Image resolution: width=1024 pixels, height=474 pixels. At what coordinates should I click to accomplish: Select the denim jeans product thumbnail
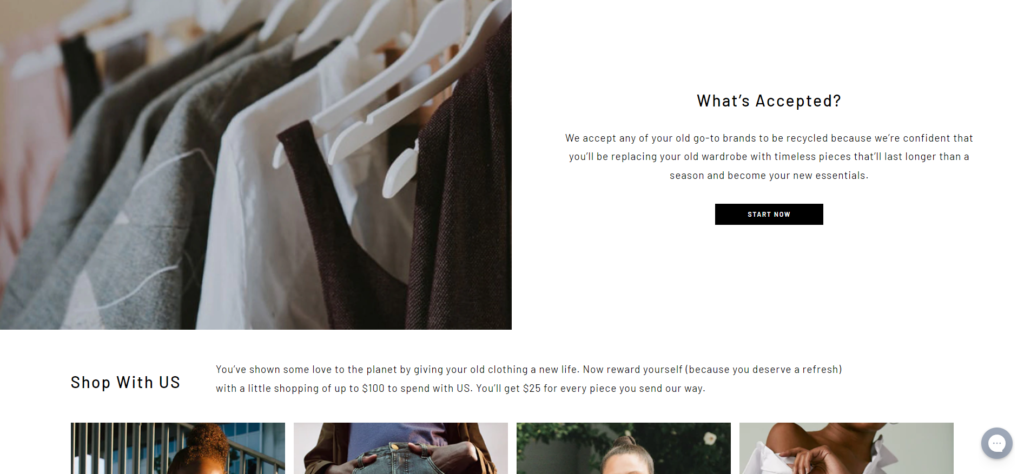[x=400, y=449]
